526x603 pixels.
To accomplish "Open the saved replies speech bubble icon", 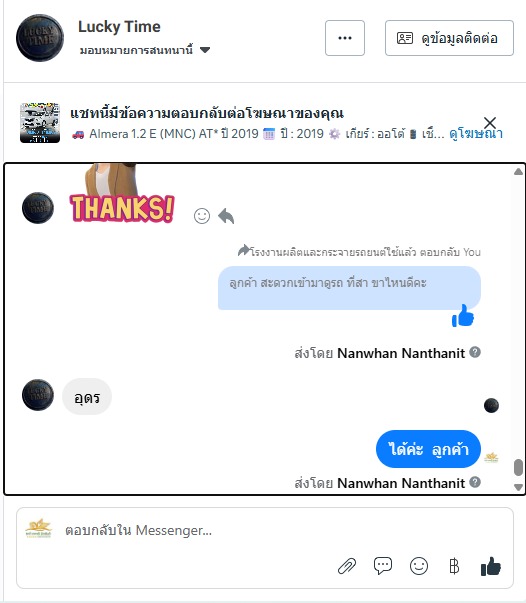I will 383,566.
